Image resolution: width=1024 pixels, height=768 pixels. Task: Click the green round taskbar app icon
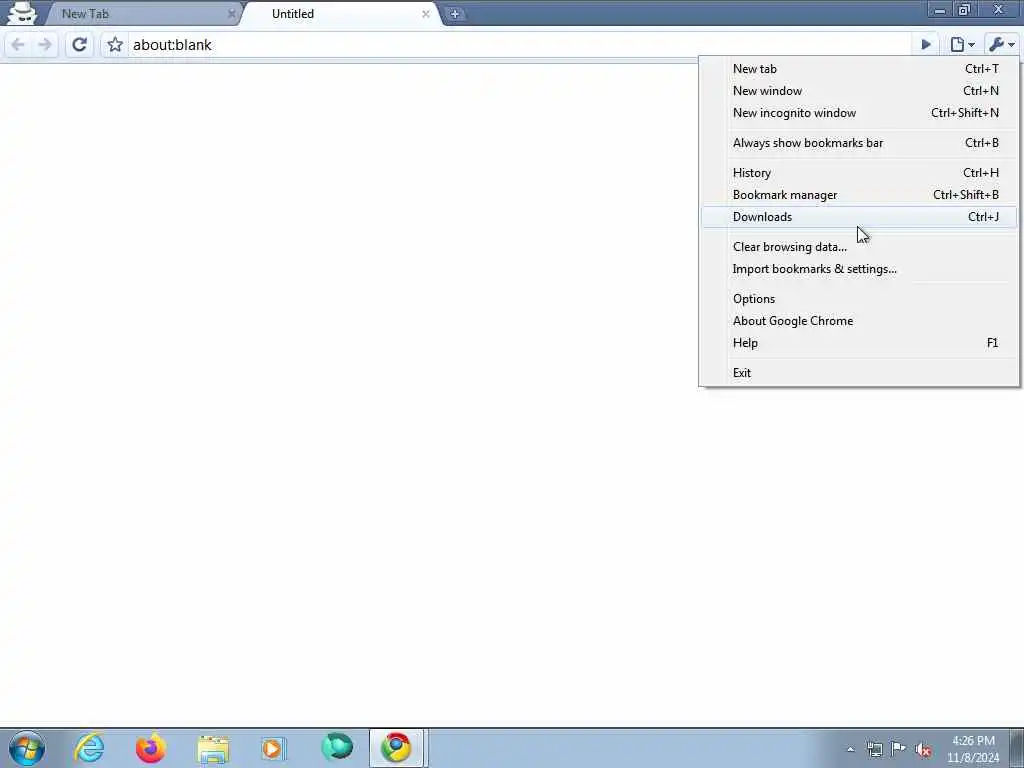coord(337,747)
